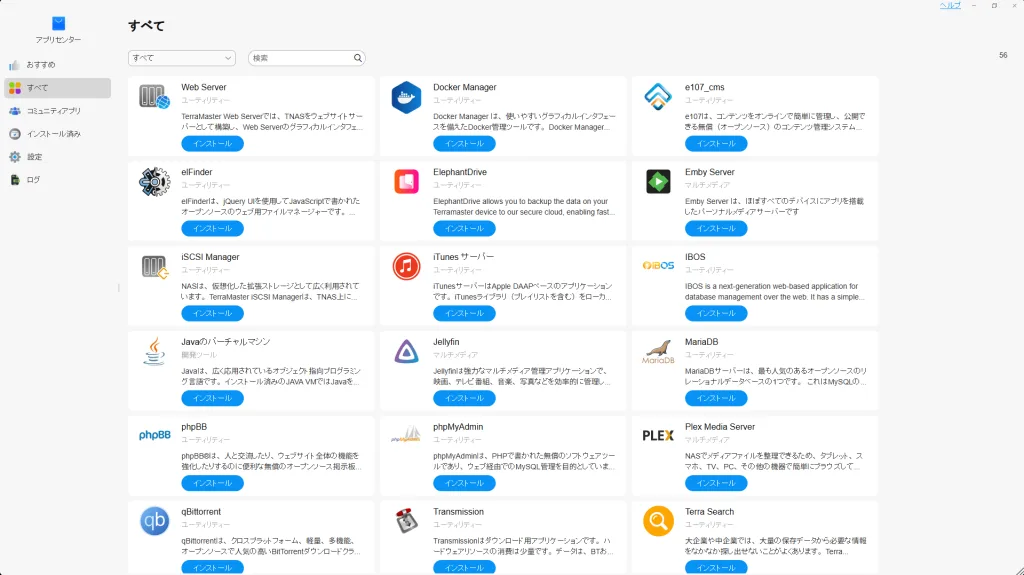Open the ヘルプ help link
This screenshot has height=575, width=1024.
pos(950,5)
